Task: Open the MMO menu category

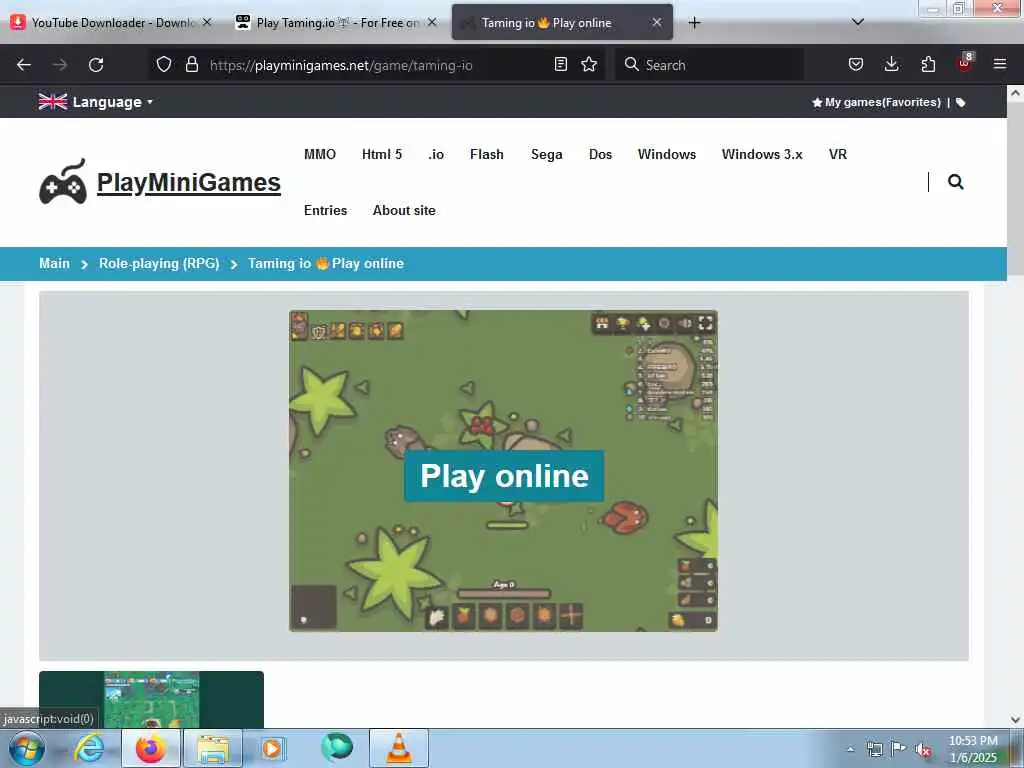Action: point(320,154)
